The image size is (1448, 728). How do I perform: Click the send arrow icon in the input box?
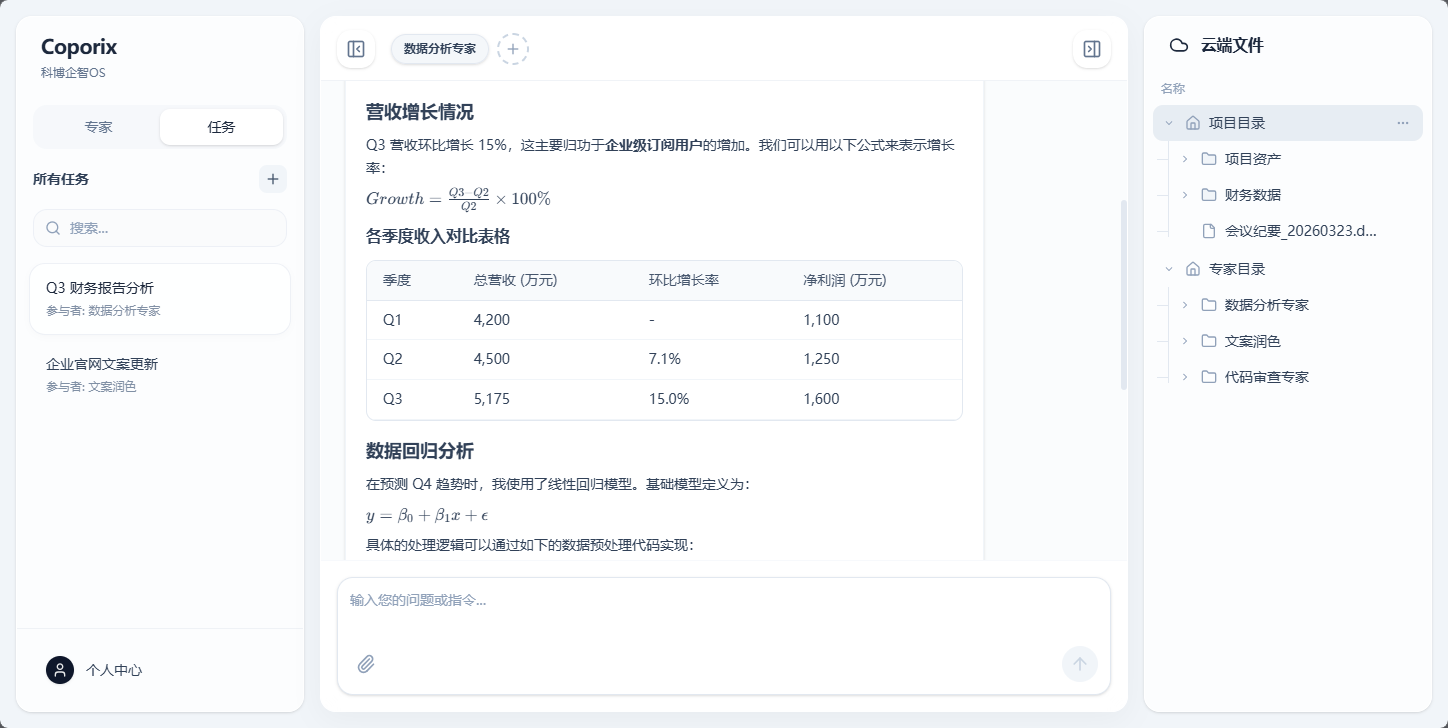(1079, 663)
